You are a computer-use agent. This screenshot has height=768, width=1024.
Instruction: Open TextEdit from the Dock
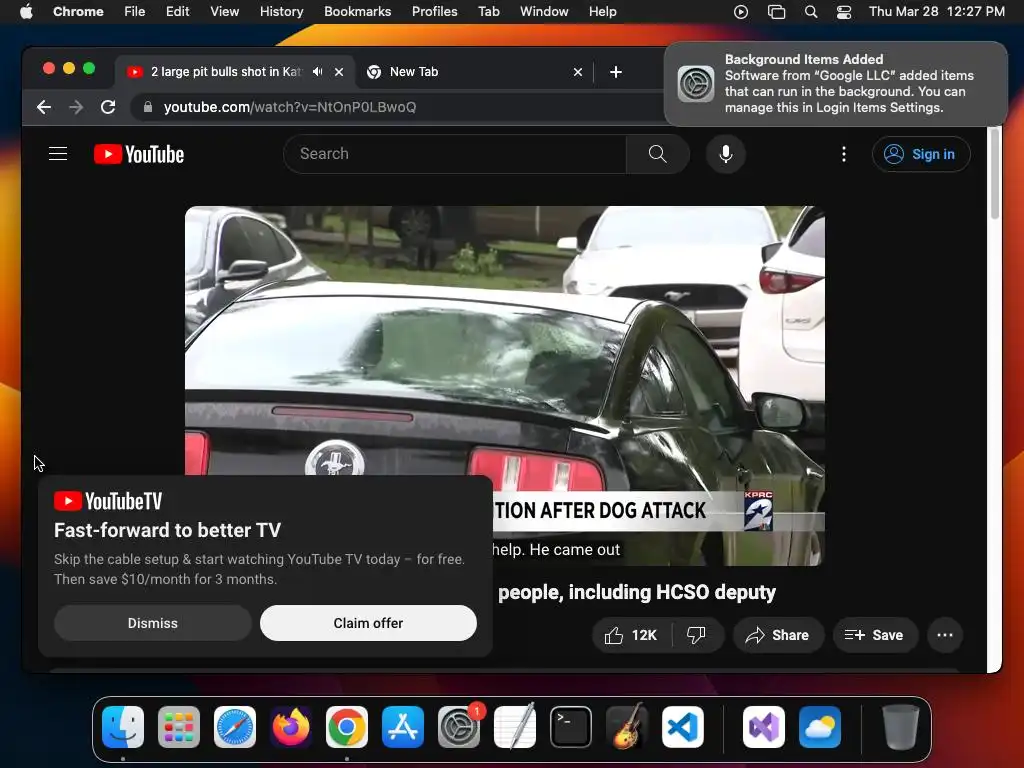(x=515, y=727)
